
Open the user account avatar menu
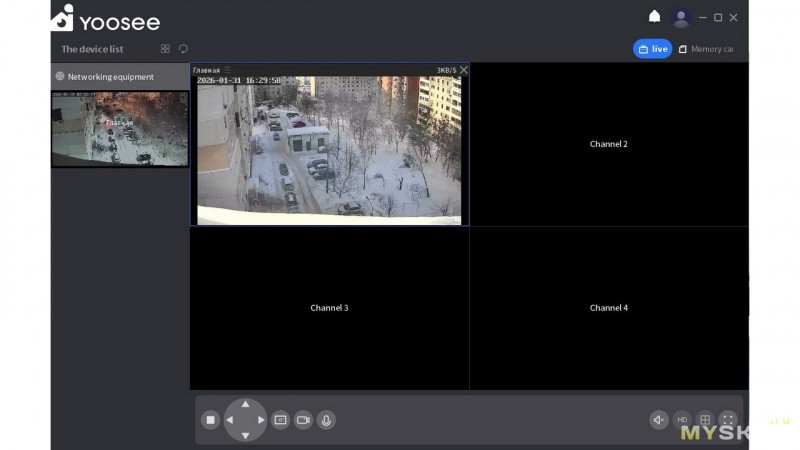pos(681,18)
